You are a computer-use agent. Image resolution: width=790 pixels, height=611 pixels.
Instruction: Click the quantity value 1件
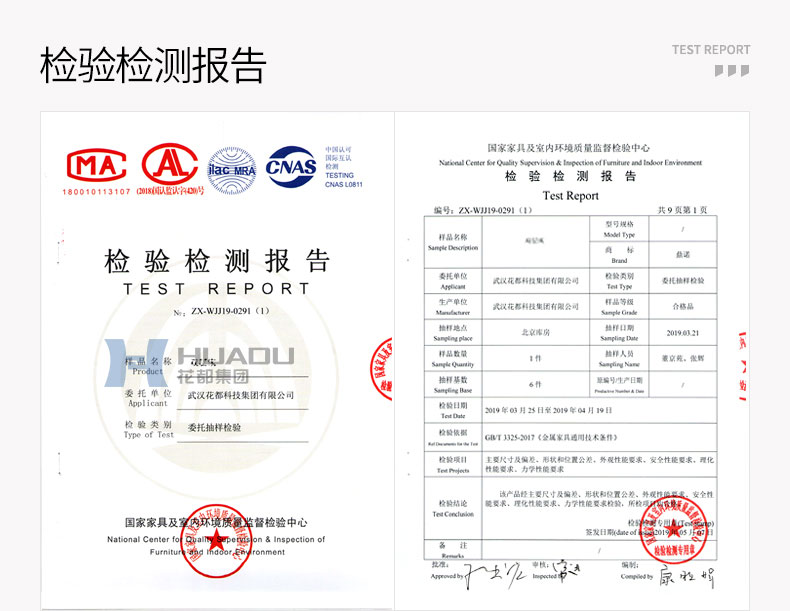click(535, 359)
